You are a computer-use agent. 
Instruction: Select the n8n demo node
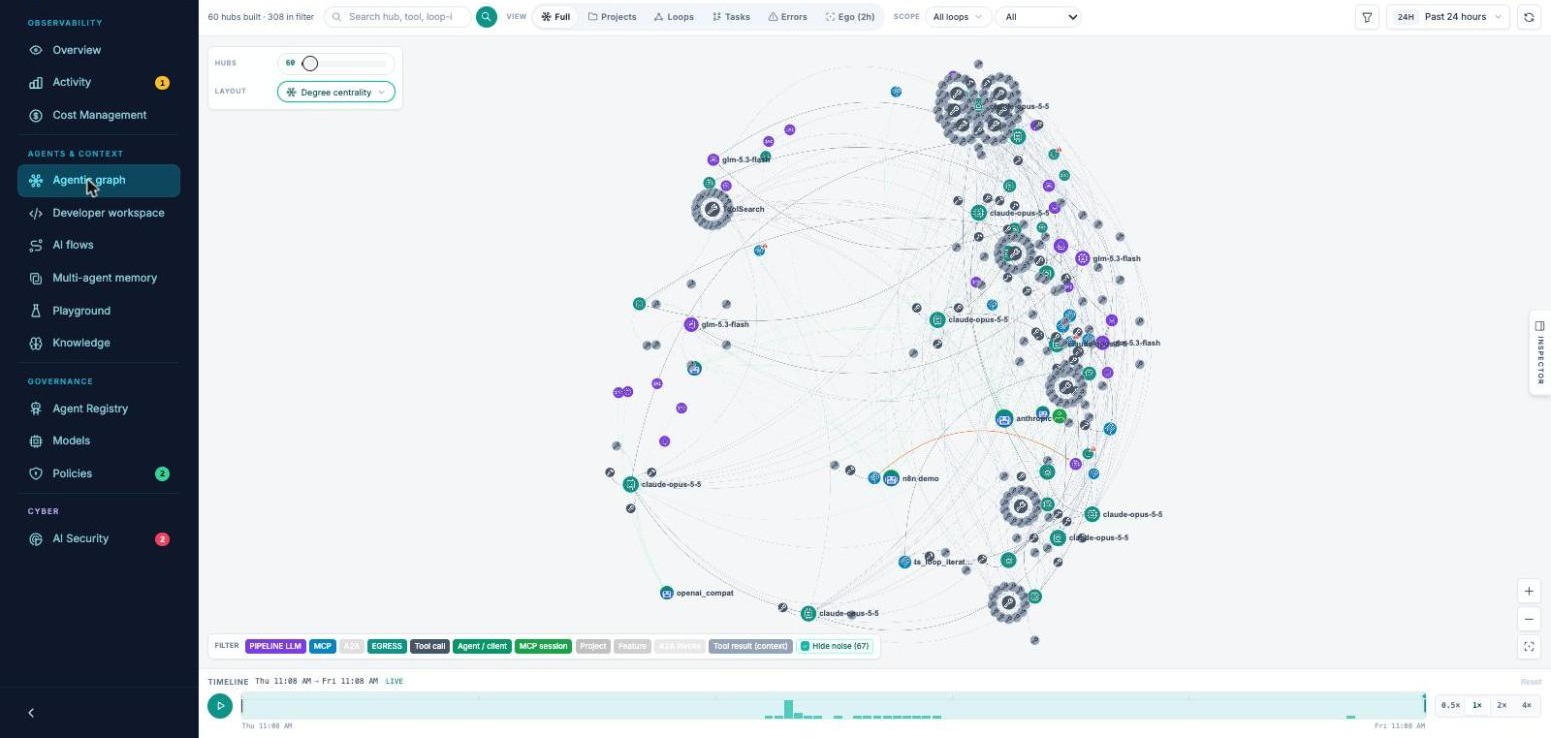(x=891, y=478)
